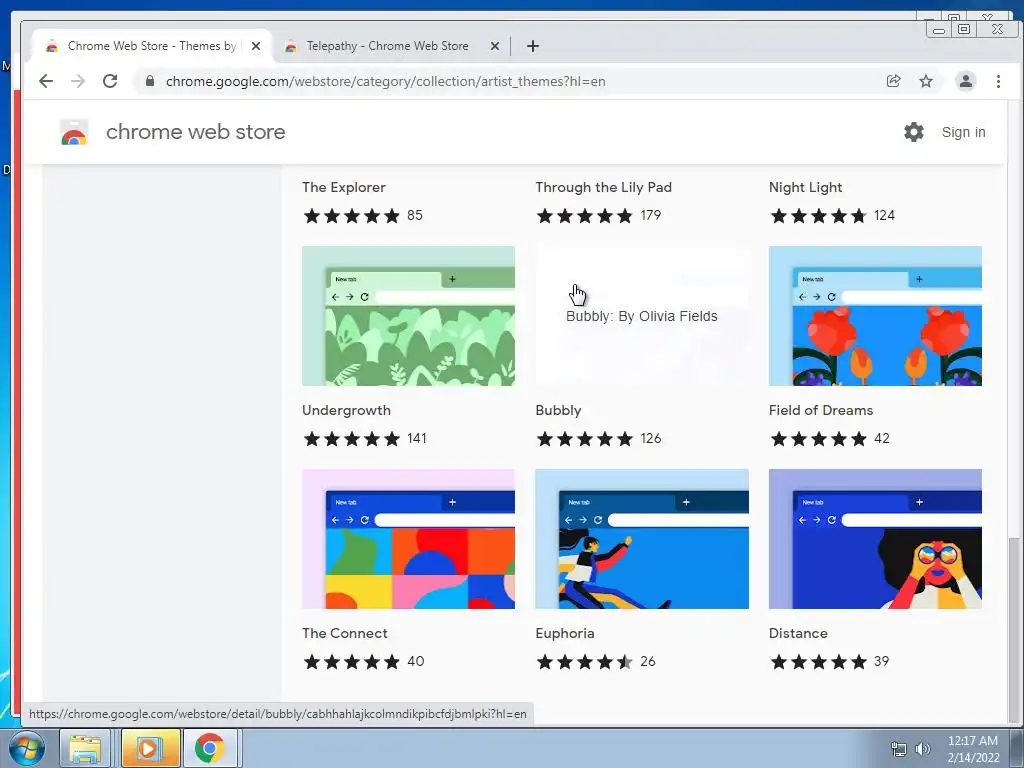Click the Euphoria title text

(x=565, y=633)
